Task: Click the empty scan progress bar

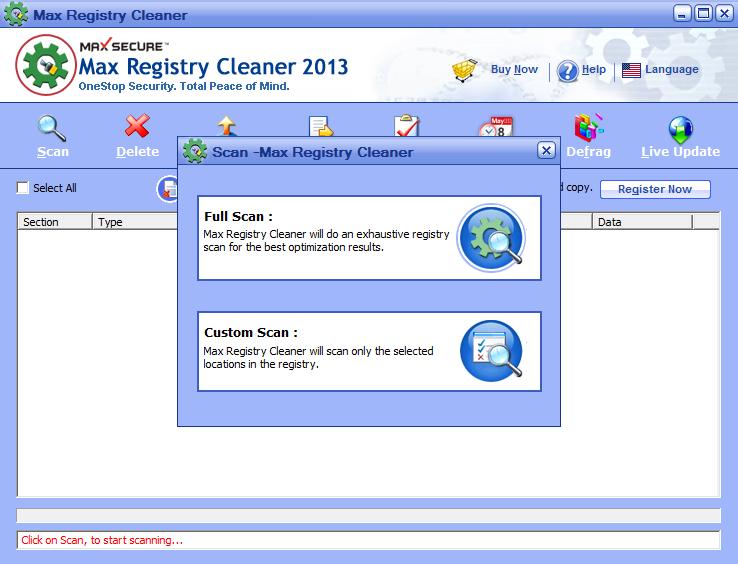Action: (x=369, y=516)
